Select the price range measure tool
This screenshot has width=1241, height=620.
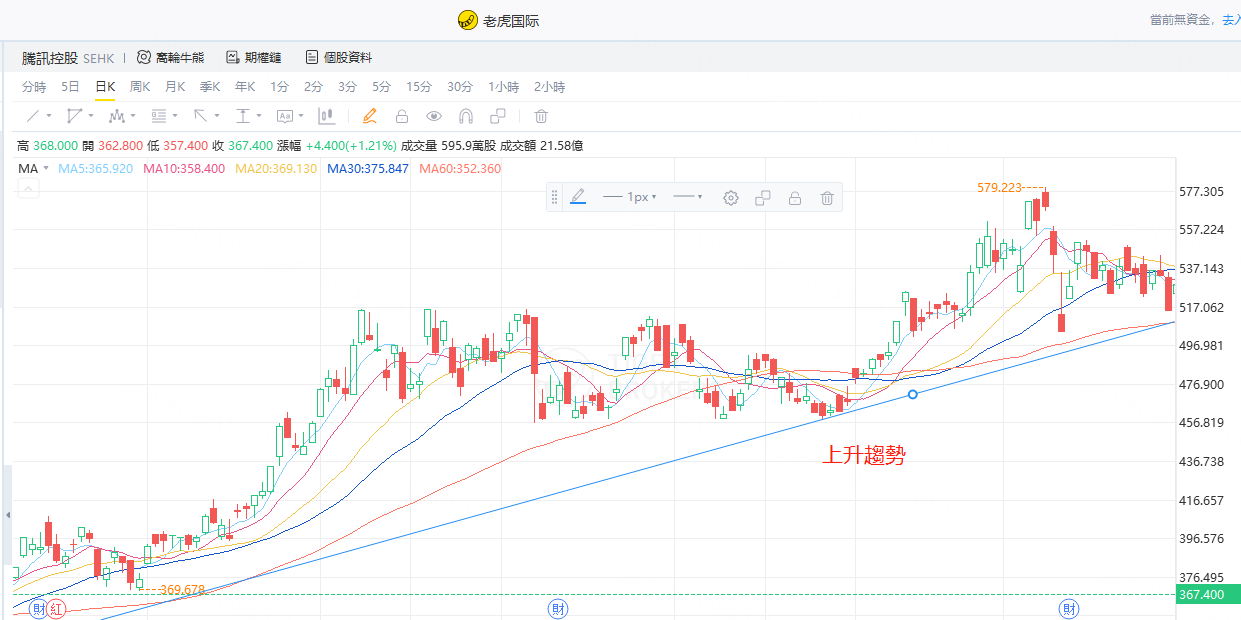pyautogui.click(x=242, y=116)
